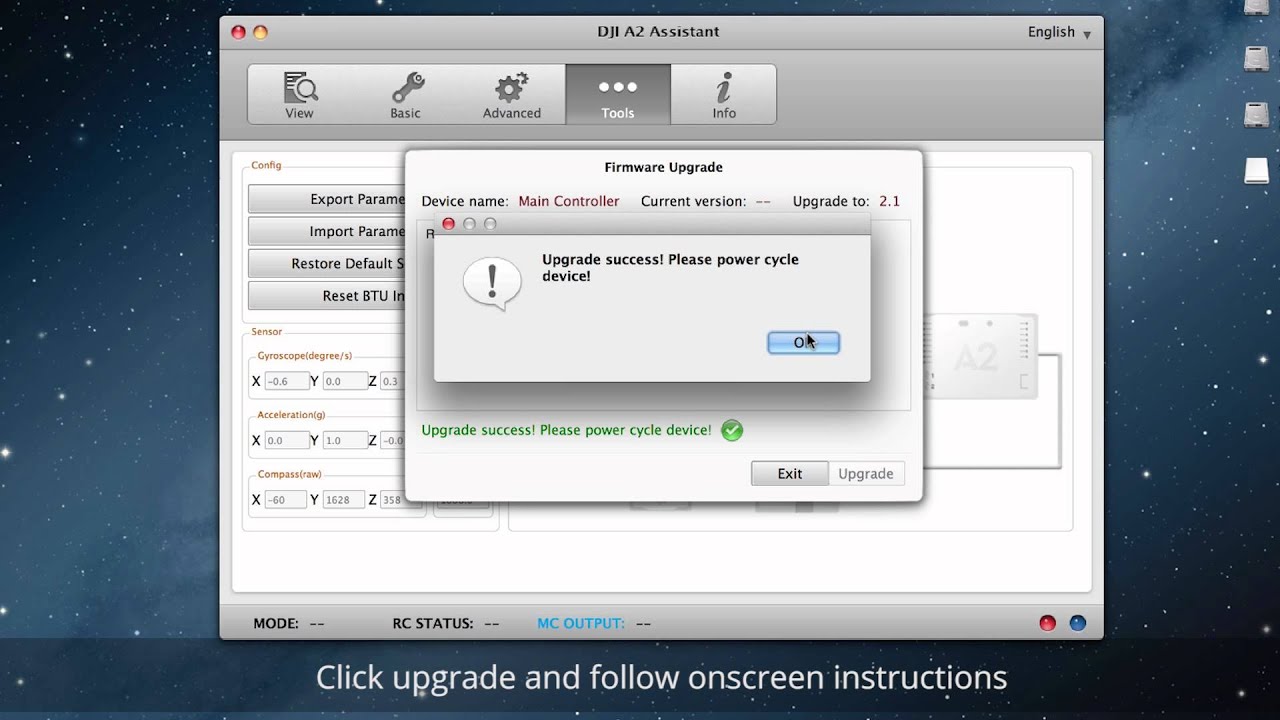Click the red status indicator light
The image size is (1280, 720).
(1048, 623)
